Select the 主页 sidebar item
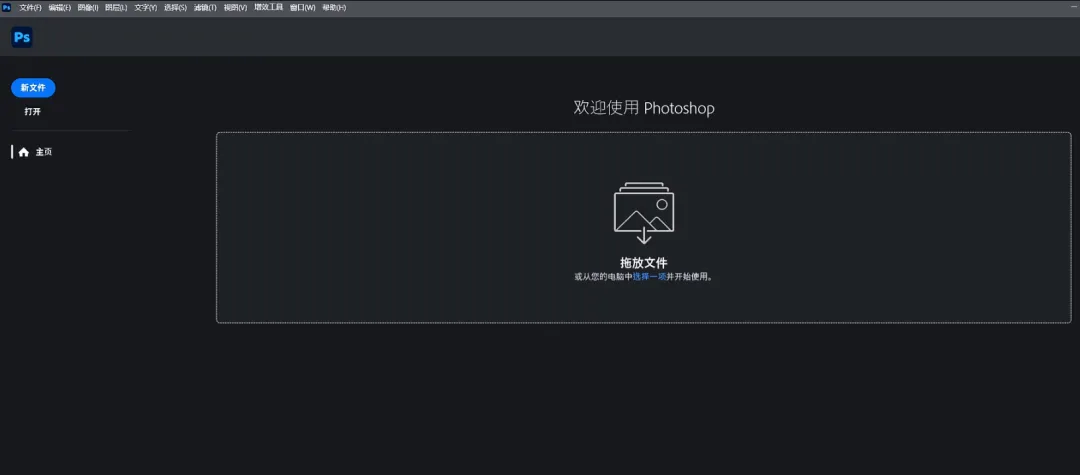The image size is (1080, 475). pos(36,152)
